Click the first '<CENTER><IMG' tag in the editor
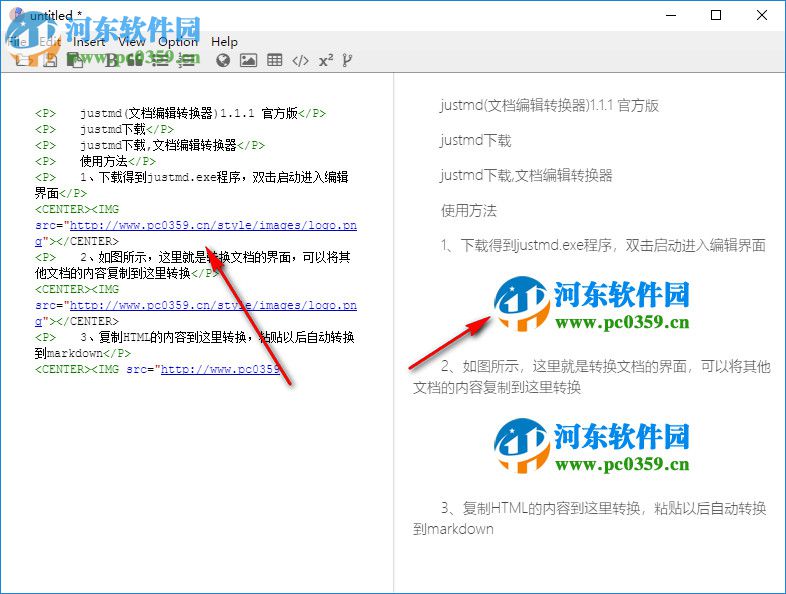The height and width of the screenshot is (594, 786). point(77,209)
